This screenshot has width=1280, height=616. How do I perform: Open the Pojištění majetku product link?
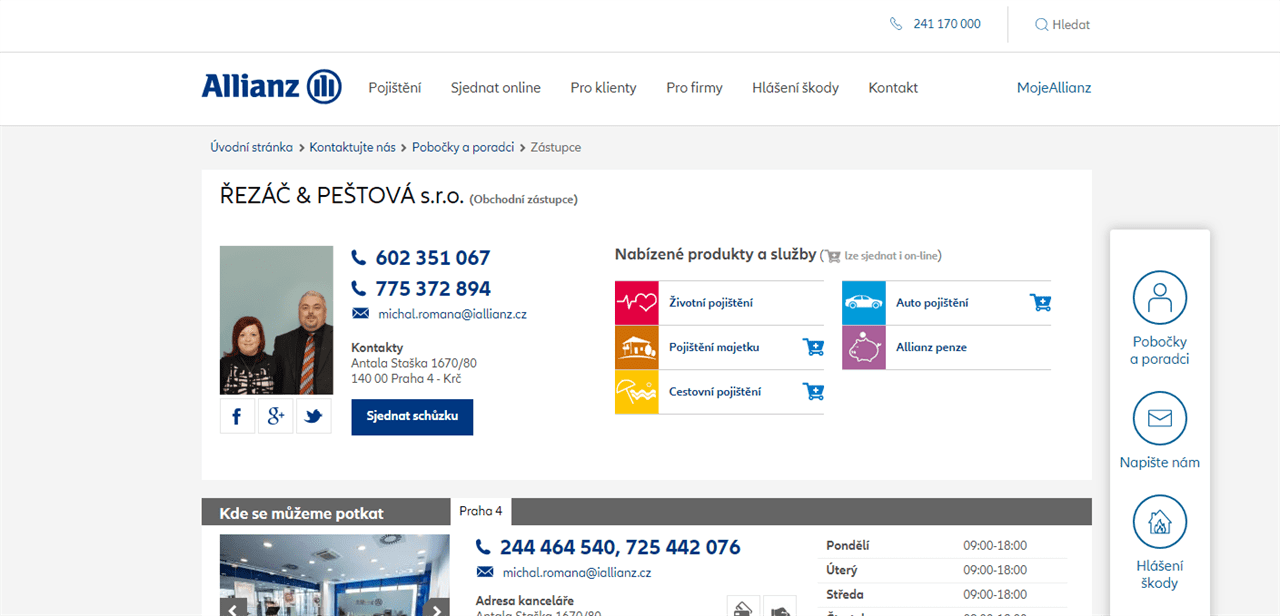click(x=714, y=348)
